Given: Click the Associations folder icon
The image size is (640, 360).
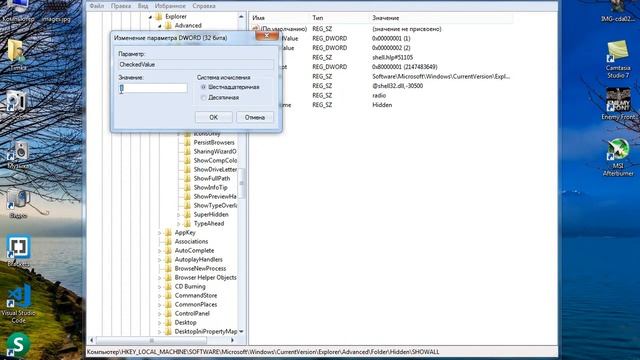Looking at the screenshot, I should pyautogui.click(x=168, y=241).
